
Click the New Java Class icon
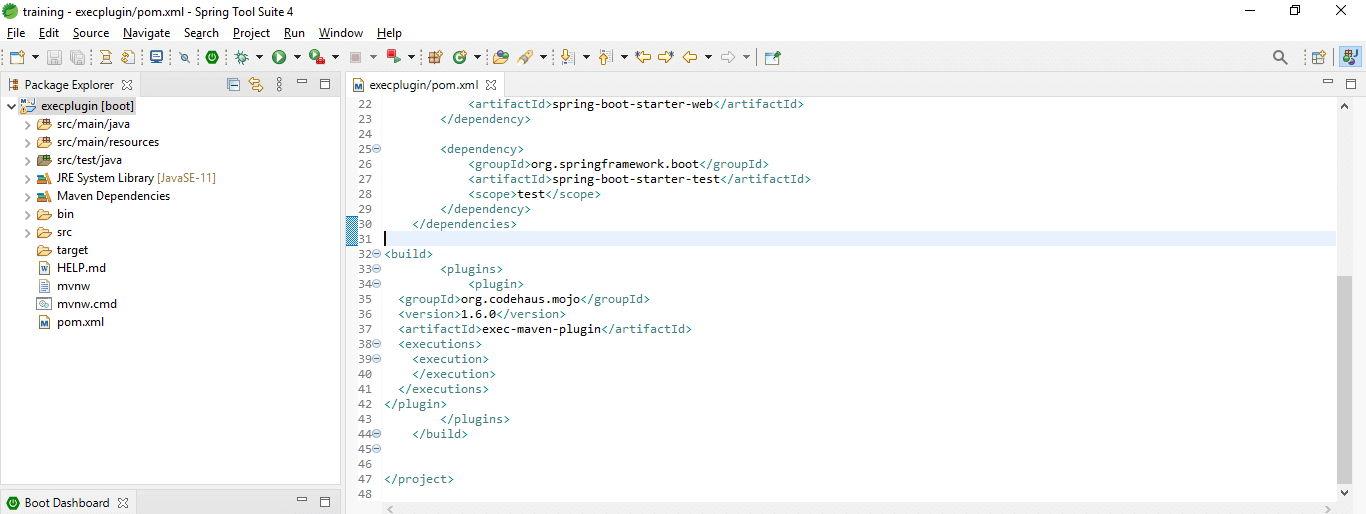tap(460, 58)
